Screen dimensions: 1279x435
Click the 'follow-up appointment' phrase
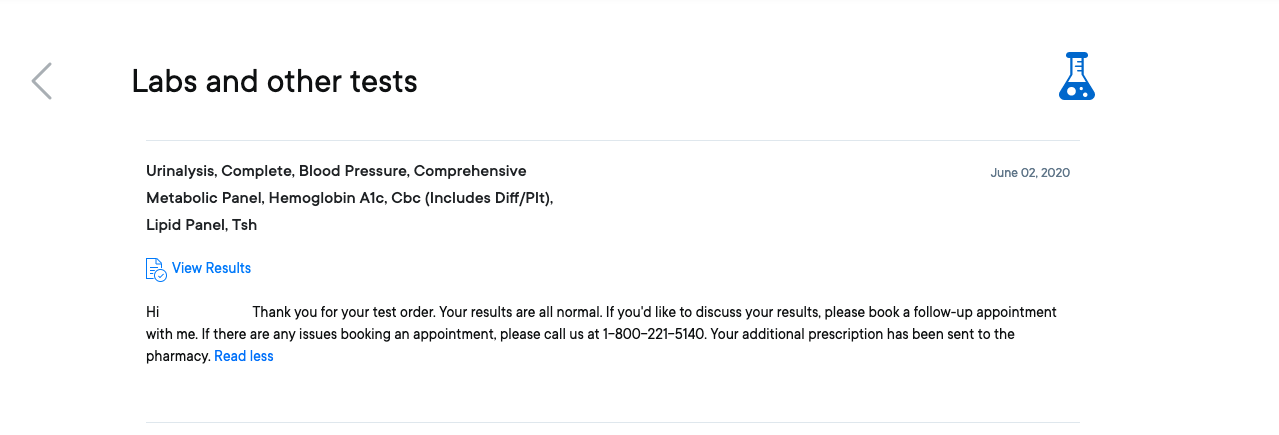click(985, 312)
